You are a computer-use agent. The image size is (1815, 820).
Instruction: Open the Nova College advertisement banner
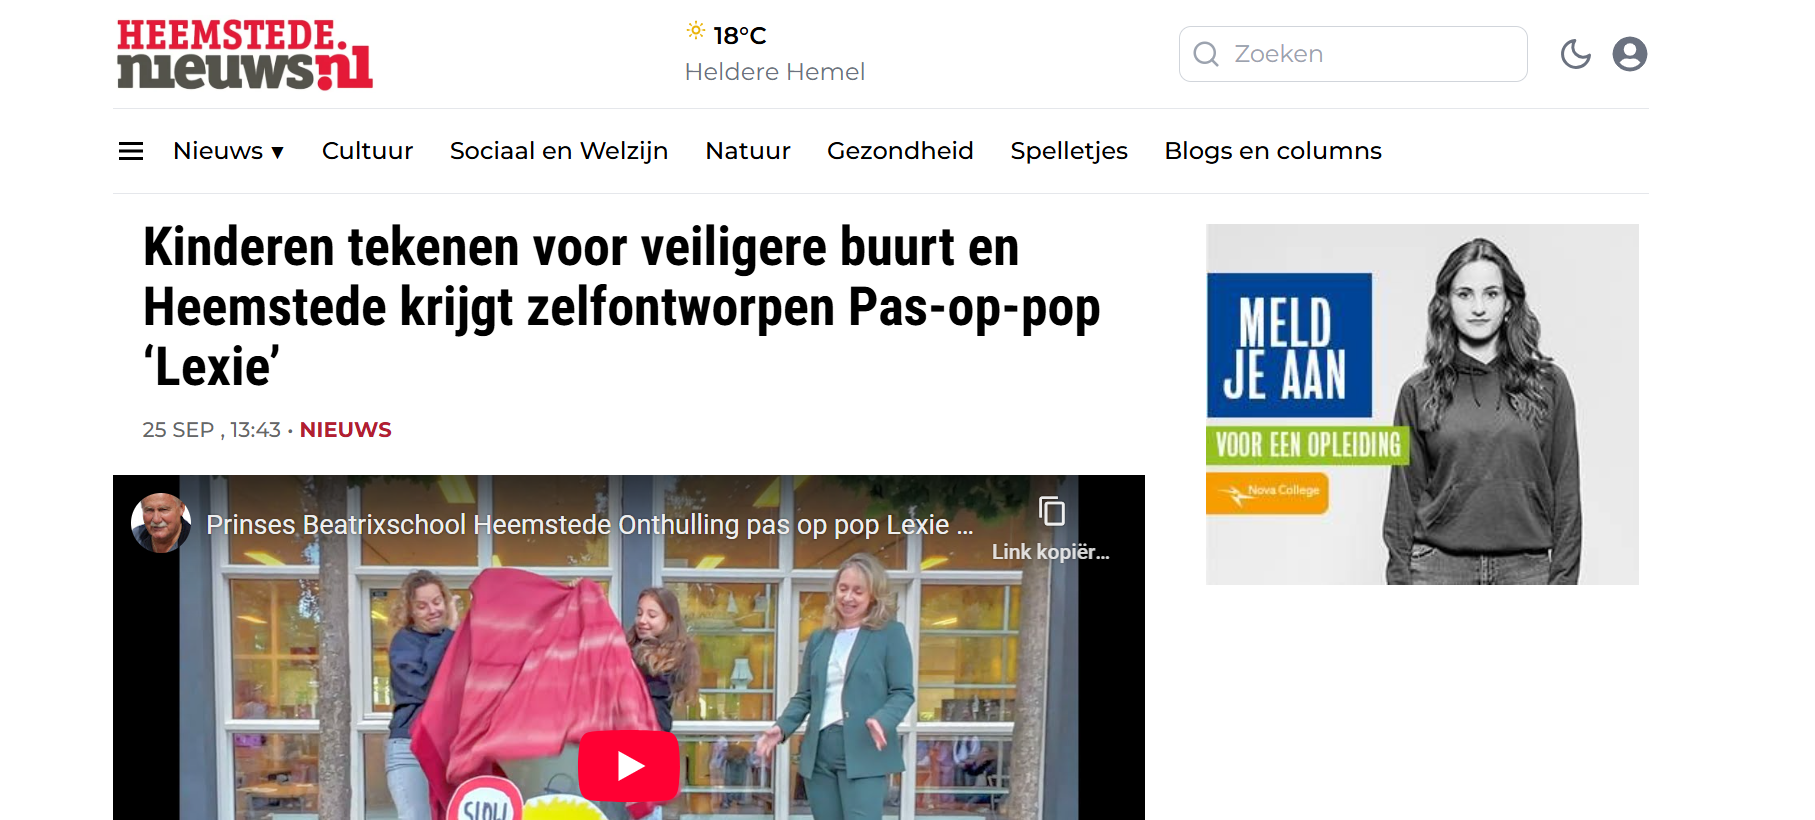[1422, 404]
